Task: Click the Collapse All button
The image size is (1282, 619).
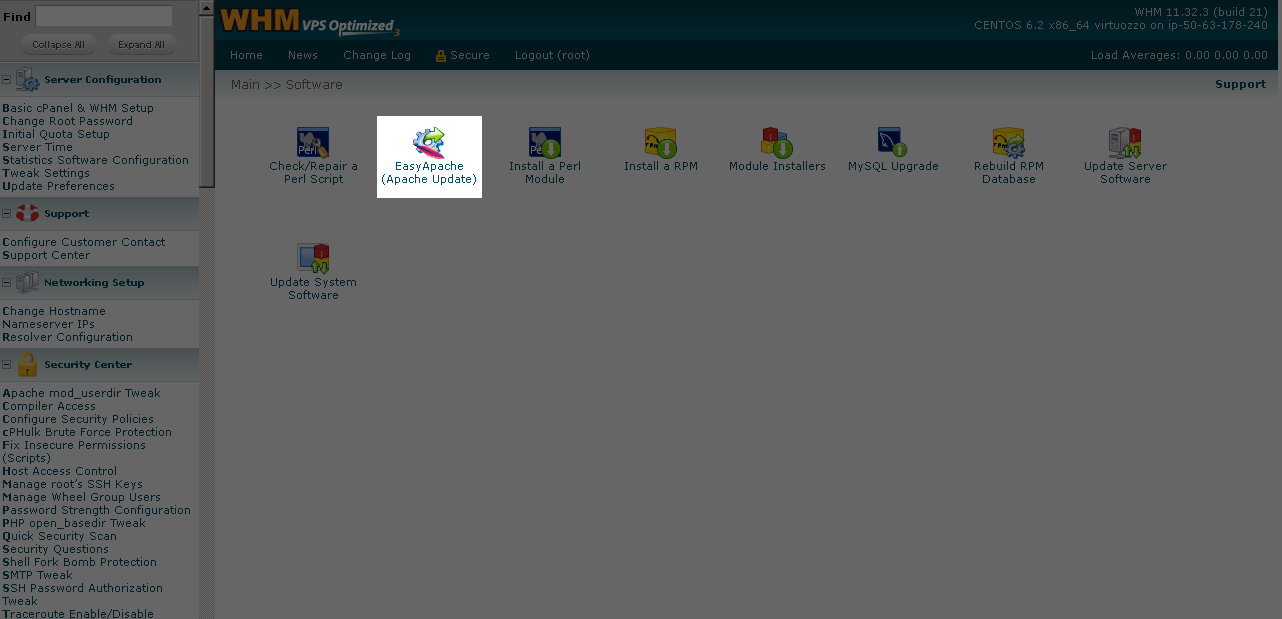Action: click(x=58, y=44)
